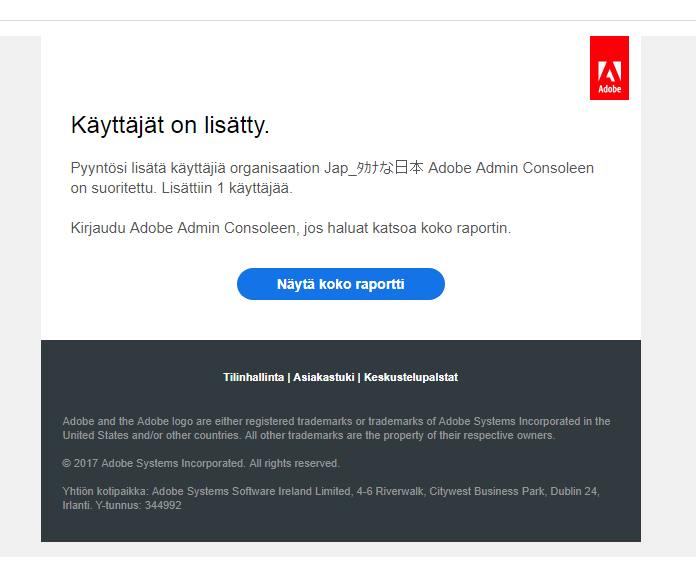Click the Adobe trademark notice text
Screen dimensions: 696x570
click(x=336, y=428)
